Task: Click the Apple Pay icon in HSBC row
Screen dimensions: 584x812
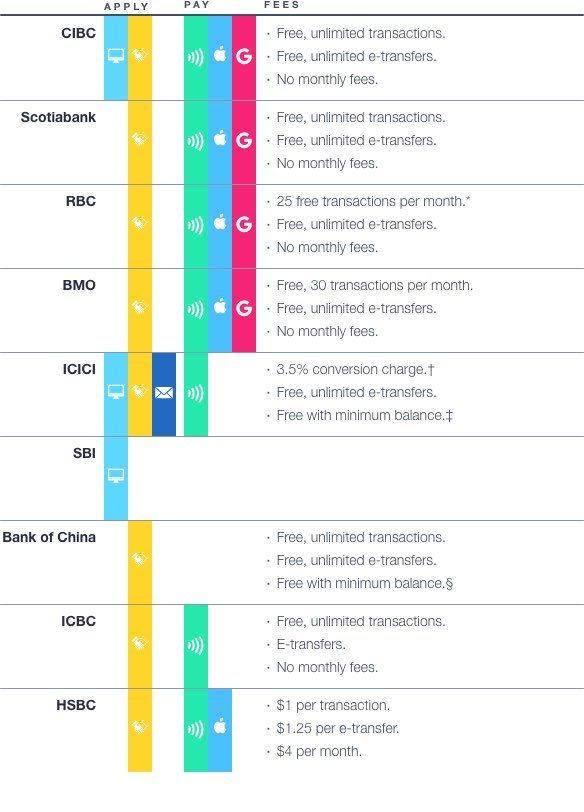Action: [x=220, y=727]
